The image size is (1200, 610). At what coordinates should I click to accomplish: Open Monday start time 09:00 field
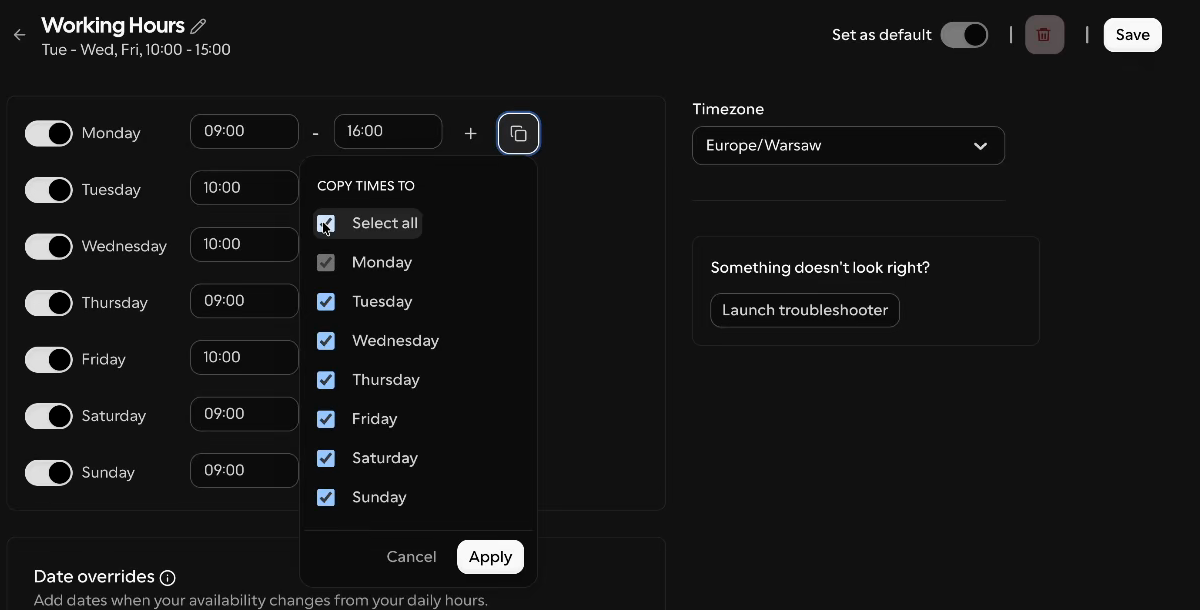(x=244, y=131)
